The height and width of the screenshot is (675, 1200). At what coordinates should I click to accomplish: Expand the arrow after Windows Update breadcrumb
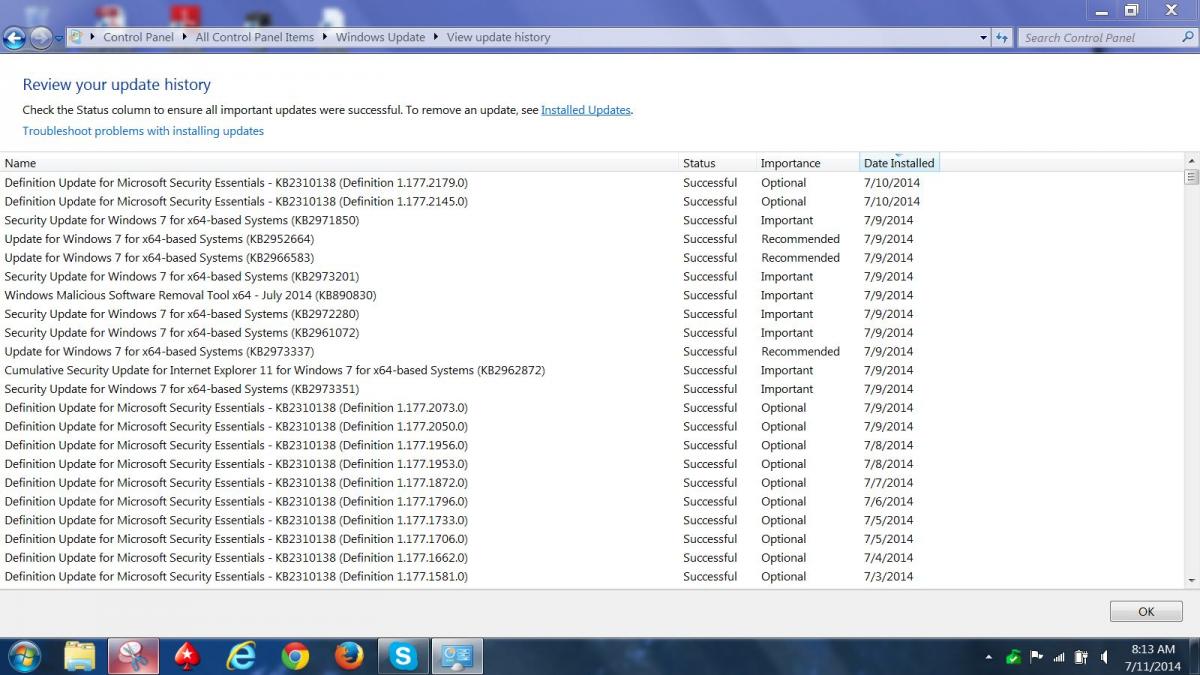tap(436, 37)
